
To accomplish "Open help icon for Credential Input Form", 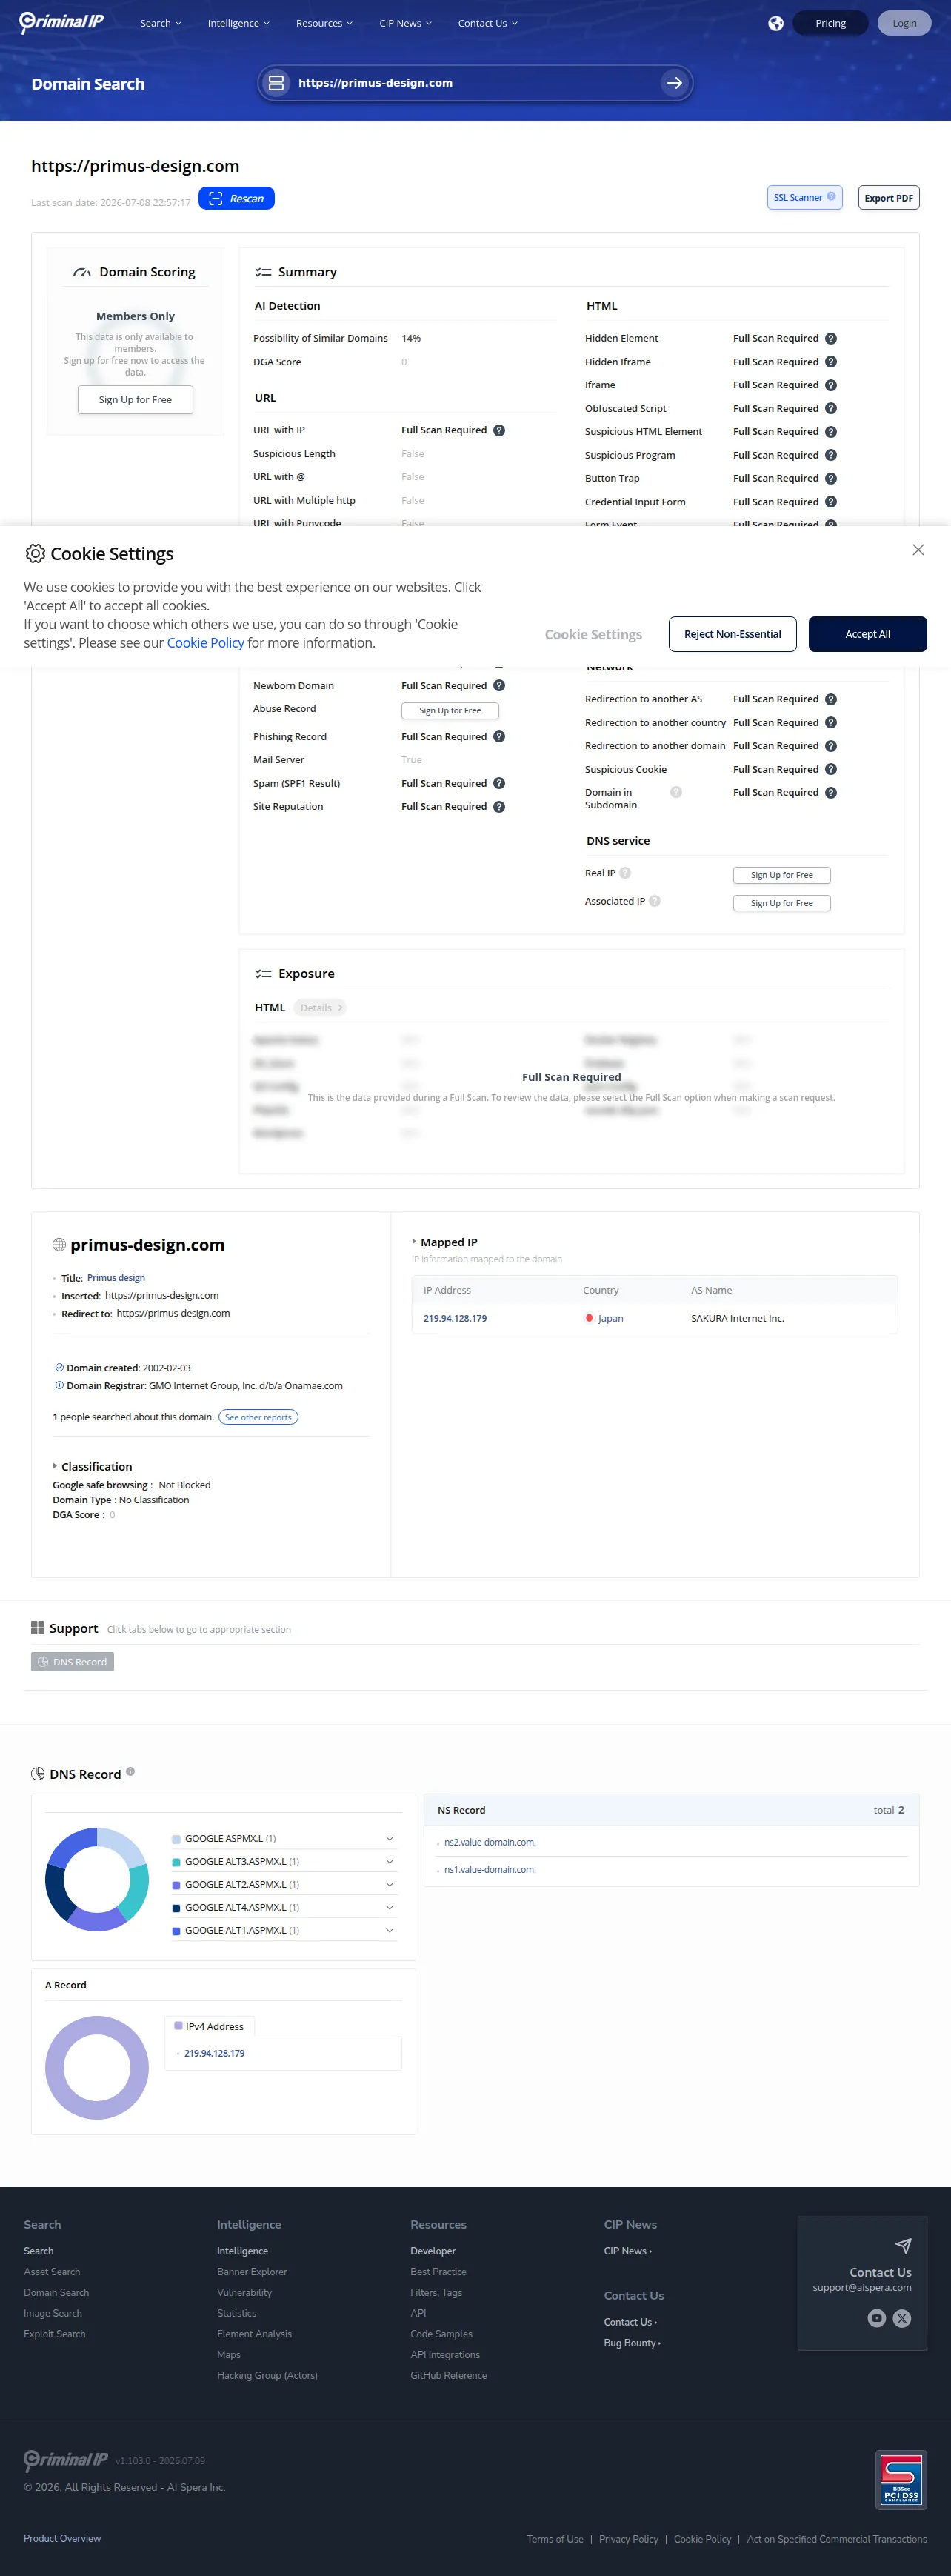I will [x=830, y=502].
